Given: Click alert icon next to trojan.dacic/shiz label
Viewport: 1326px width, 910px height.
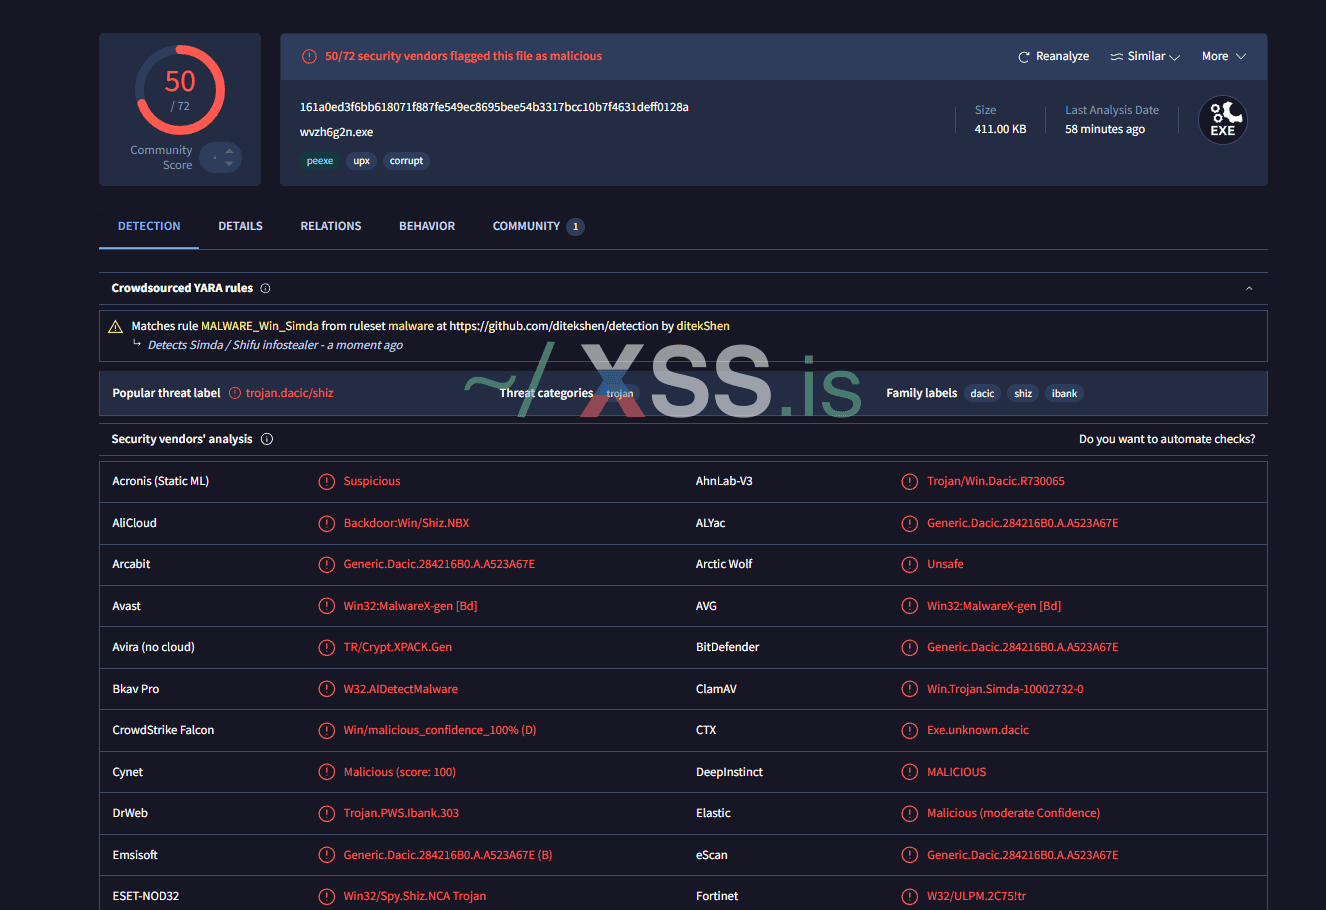Looking at the screenshot, I should point(235,393).
